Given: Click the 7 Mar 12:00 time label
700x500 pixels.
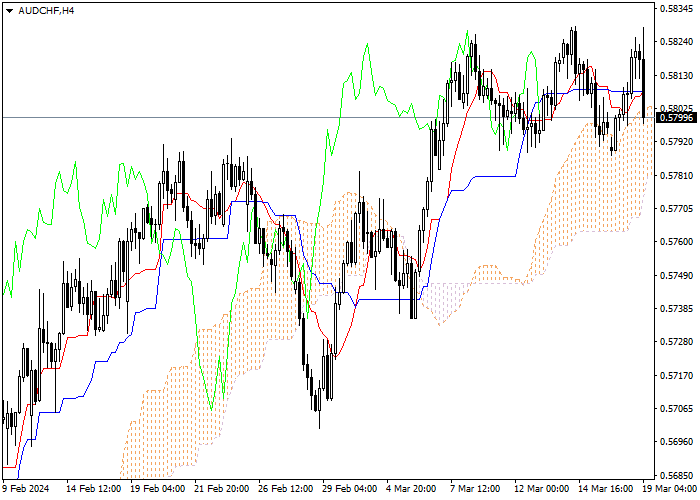Looking at the screenshot, I should (x=475, y=489).
